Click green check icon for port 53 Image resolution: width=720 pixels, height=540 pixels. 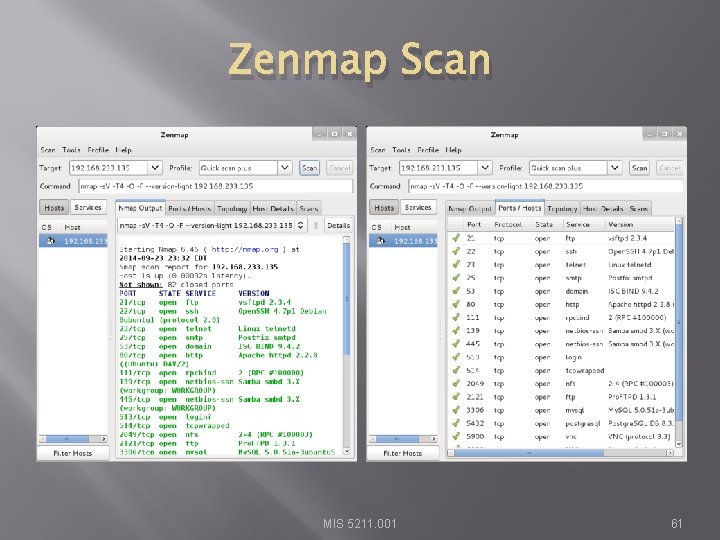[456, 291]
